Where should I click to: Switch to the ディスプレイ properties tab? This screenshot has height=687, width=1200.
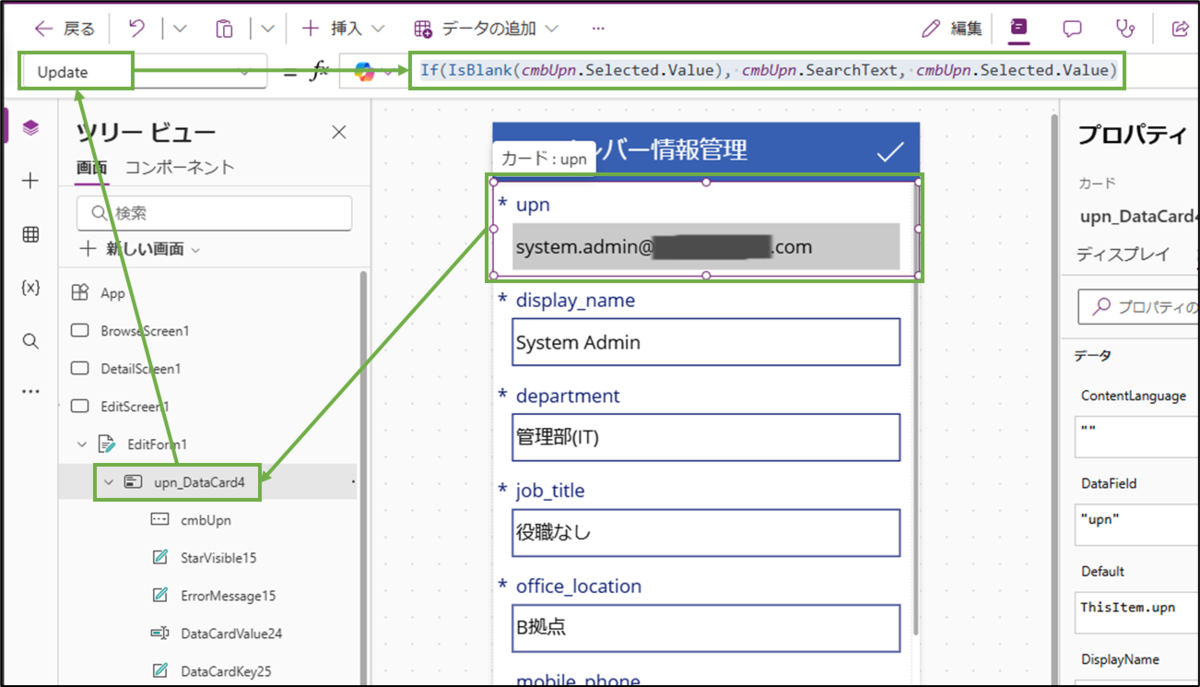[1123, 254]
